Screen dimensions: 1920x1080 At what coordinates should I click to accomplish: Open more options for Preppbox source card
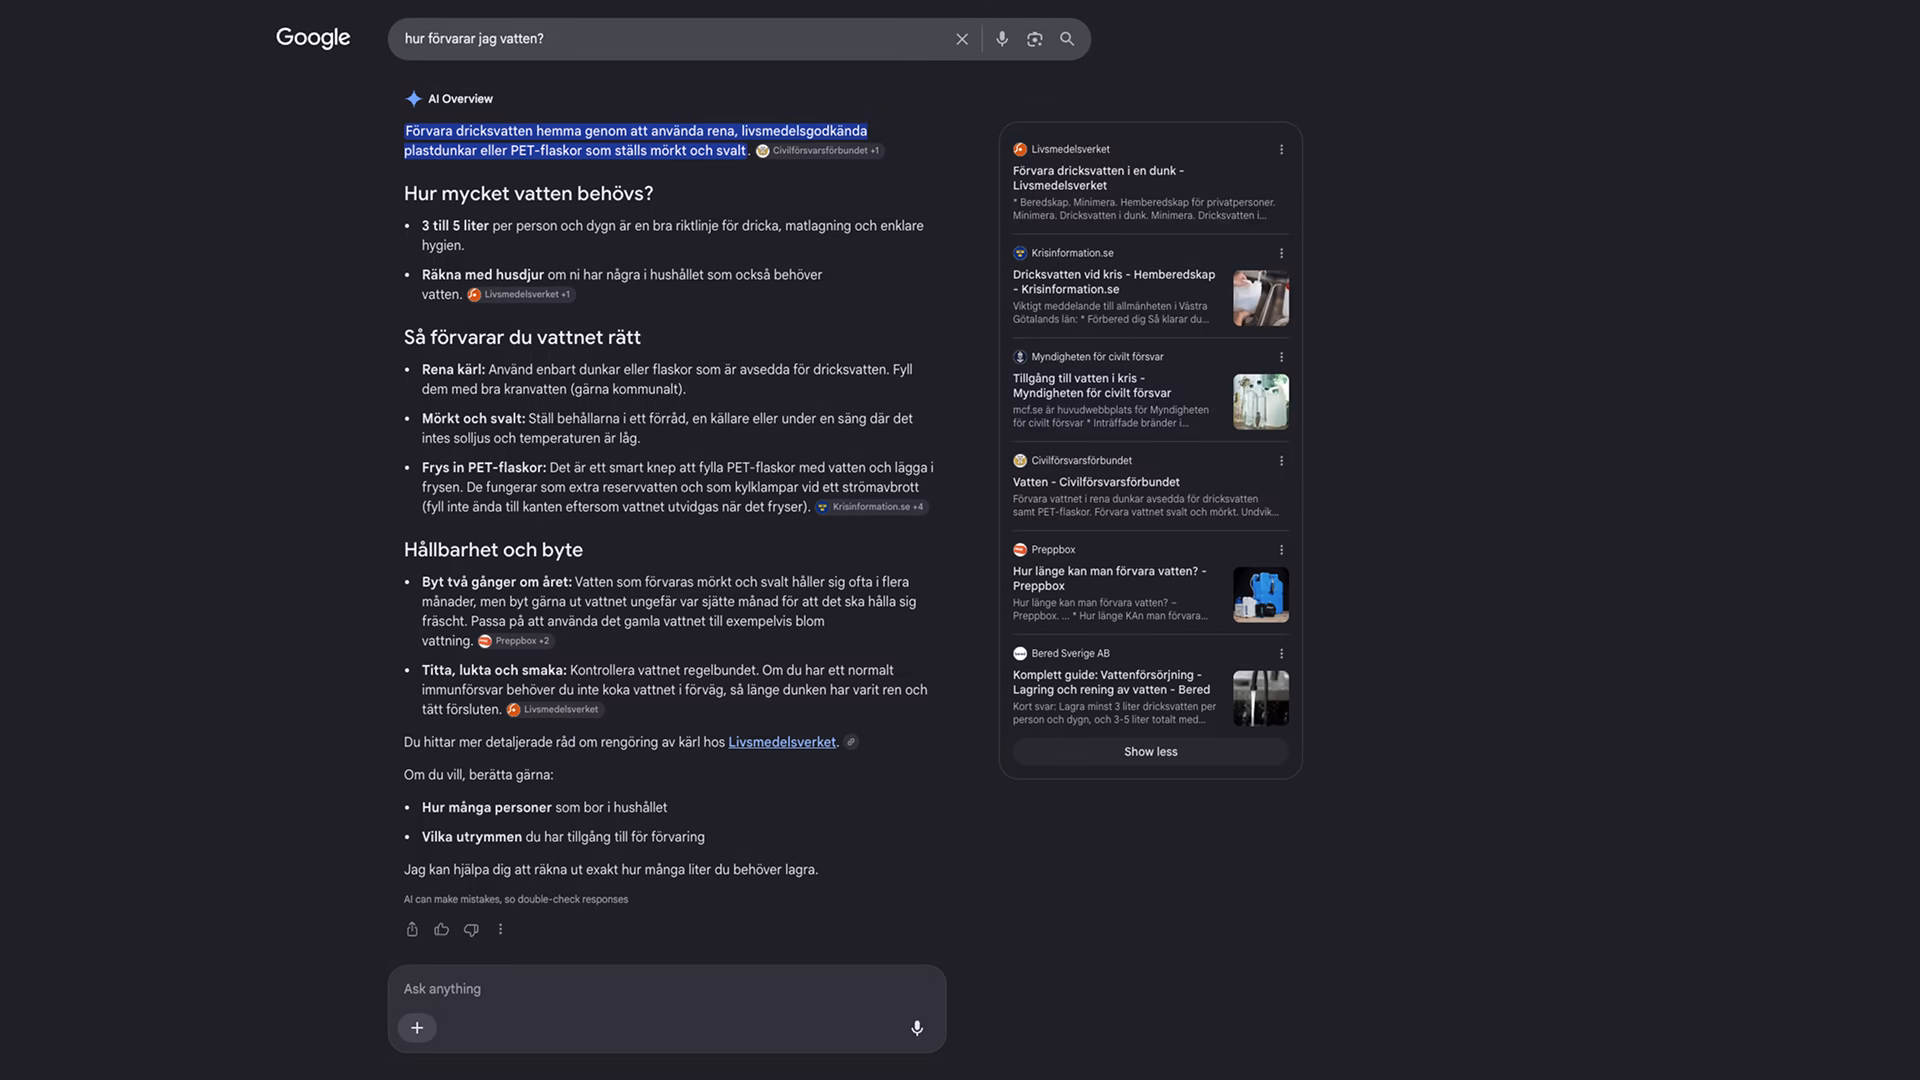coord(1281,550)
